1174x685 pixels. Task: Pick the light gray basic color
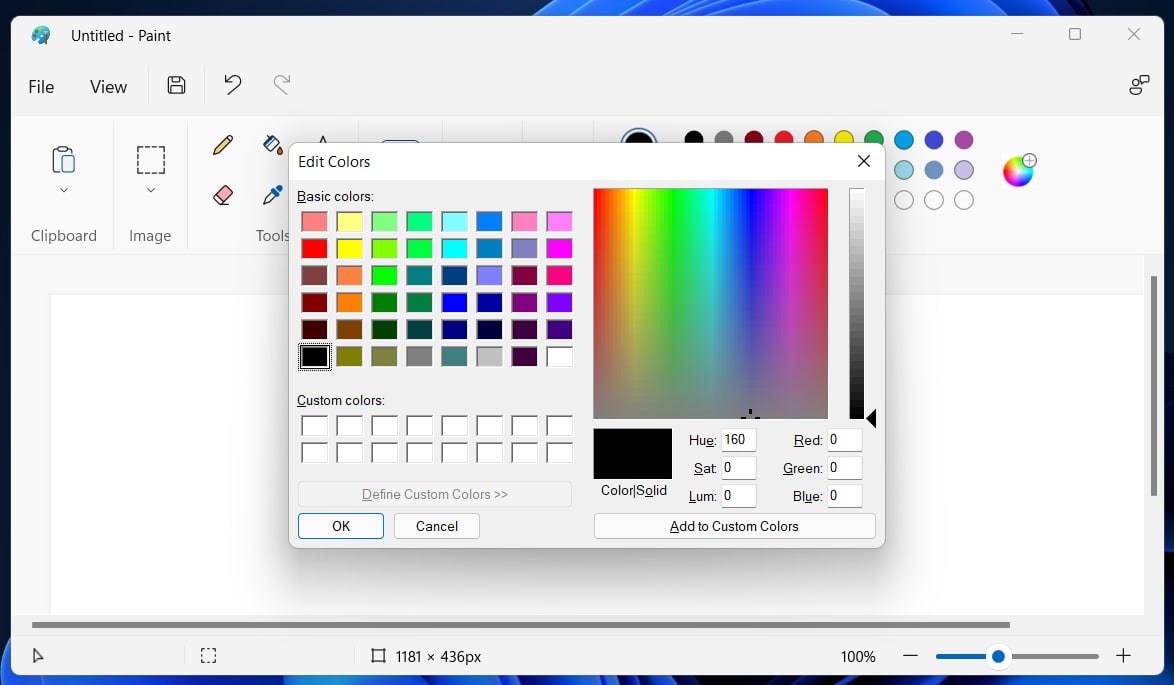pyautogui.click(x=490, y=356)
